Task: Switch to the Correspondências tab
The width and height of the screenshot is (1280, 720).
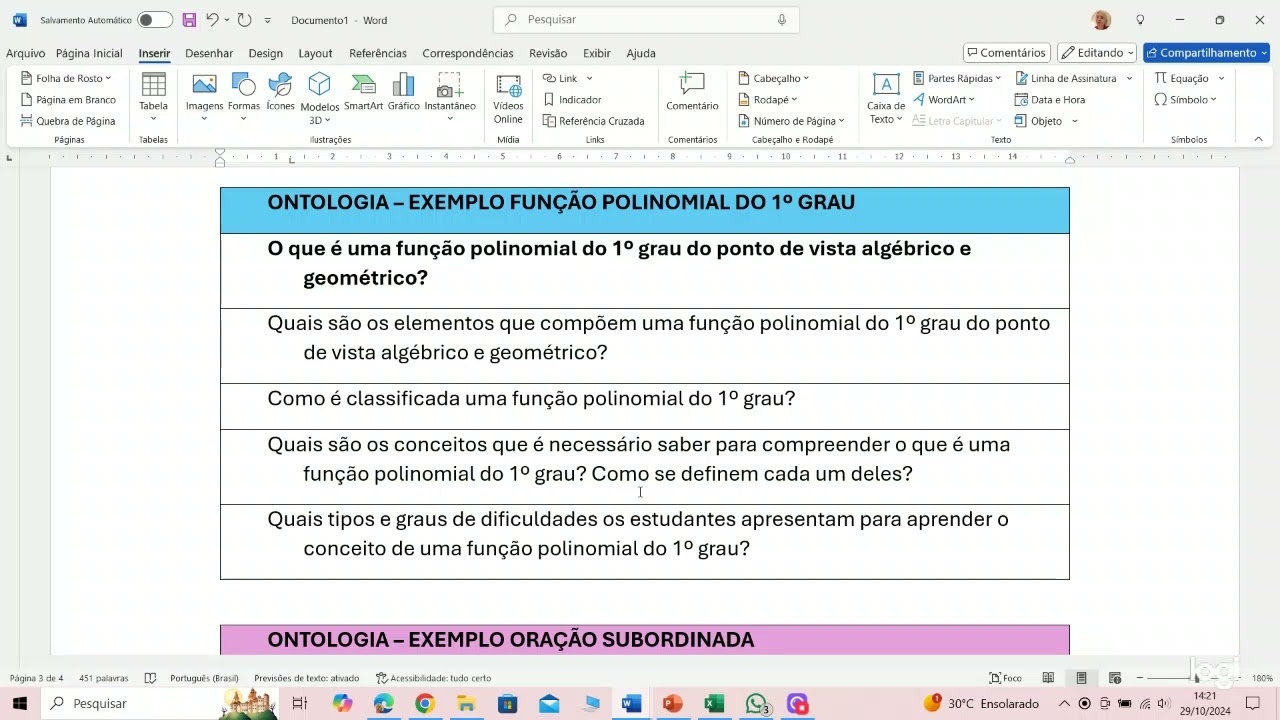Action: pos(468,53)
